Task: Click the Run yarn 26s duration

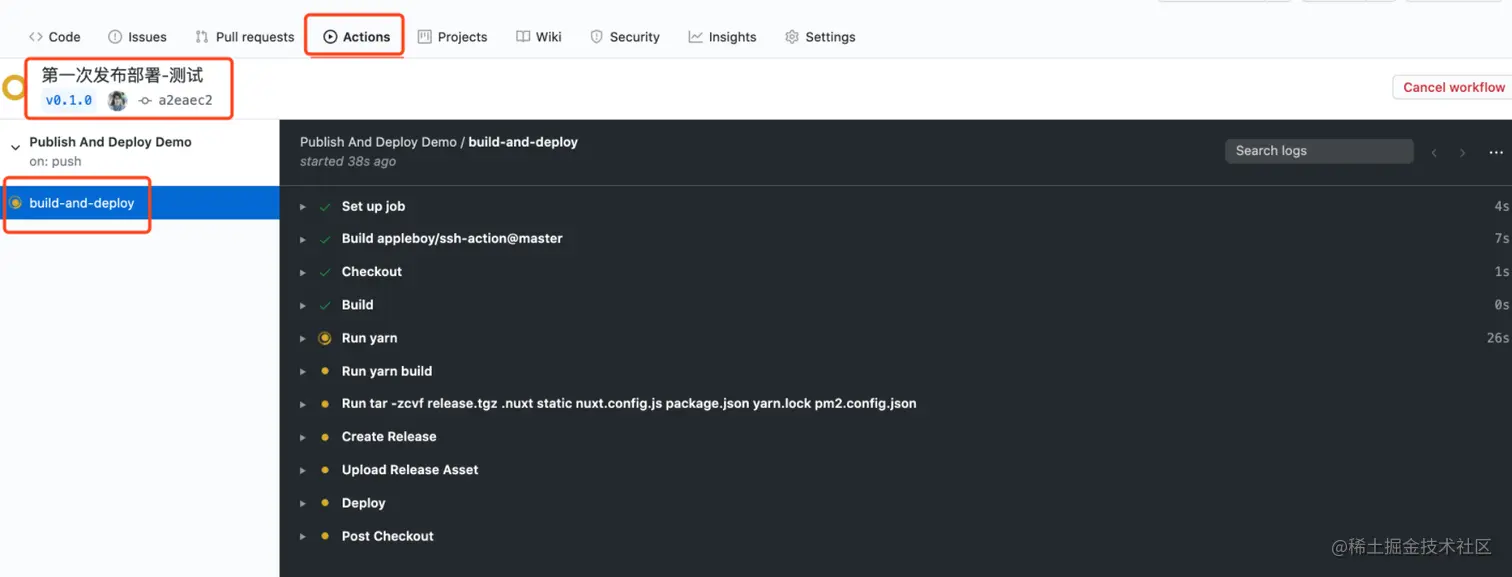Action: tap(1497, 338)
